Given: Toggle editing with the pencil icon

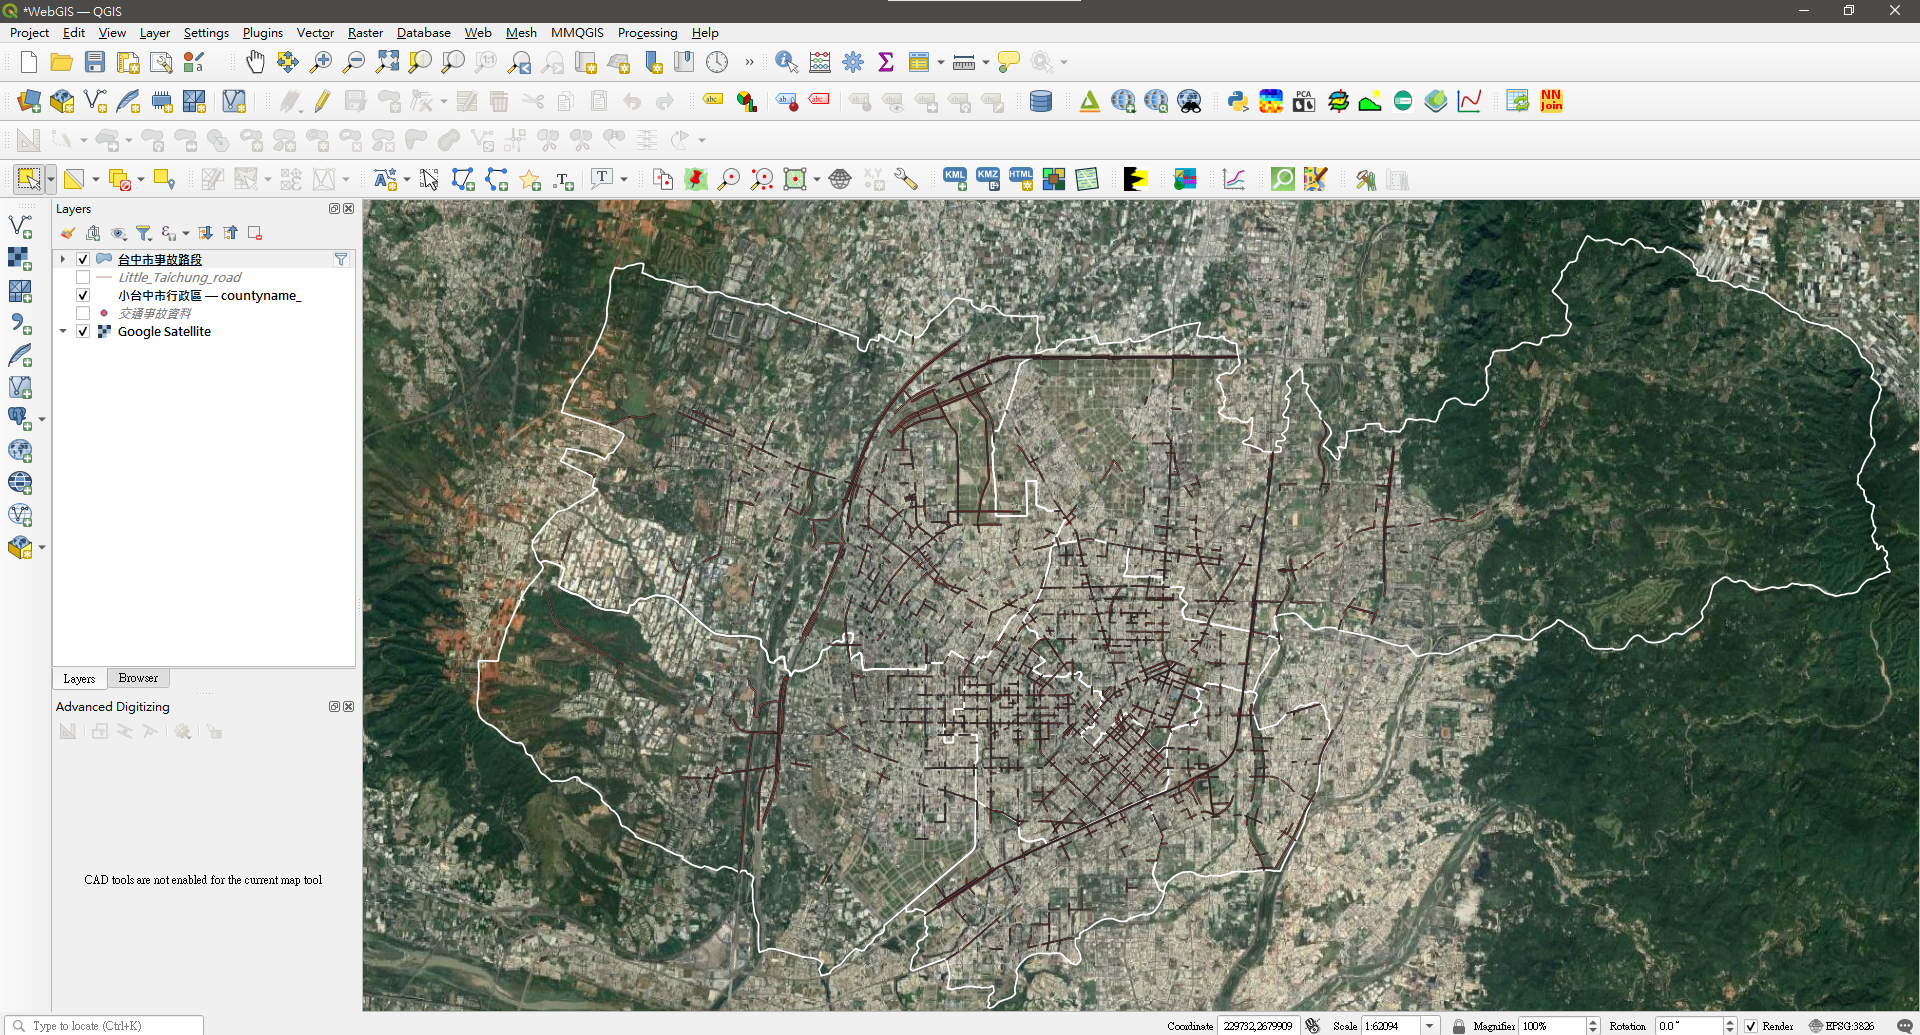Looking at the screenshot, I should (322, 100).
